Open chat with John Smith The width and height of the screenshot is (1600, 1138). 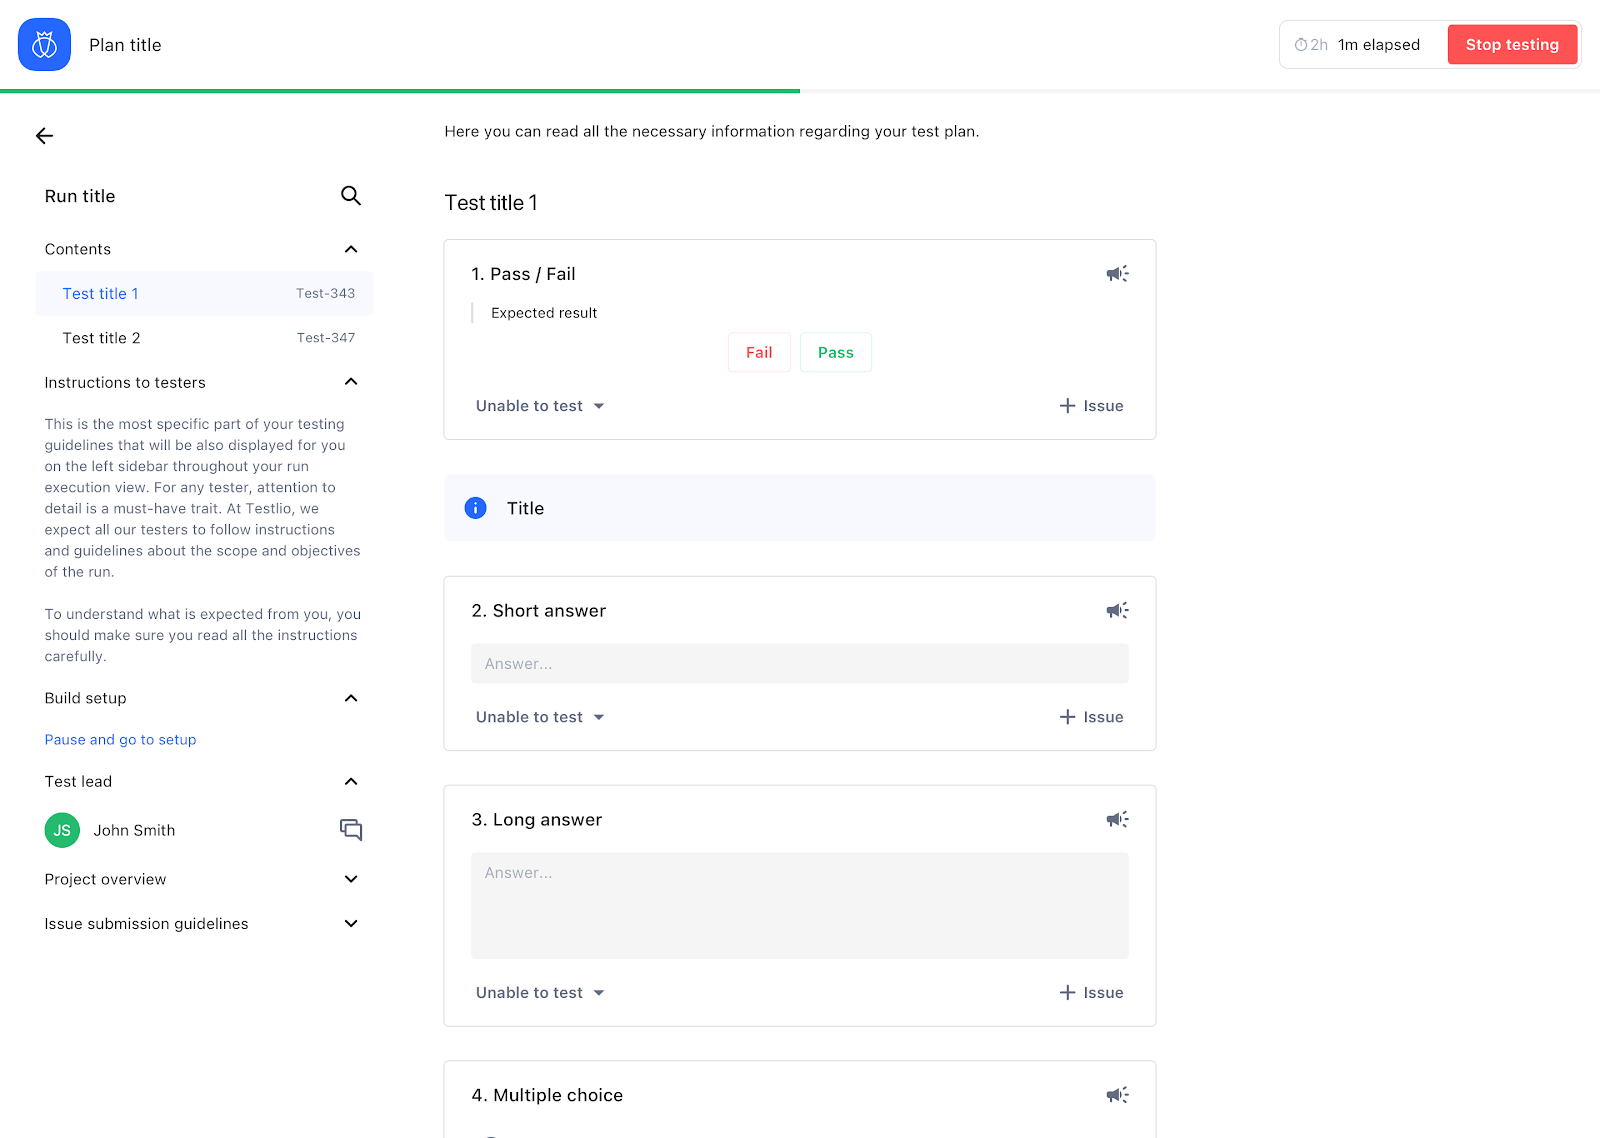[x=351, y=829]
